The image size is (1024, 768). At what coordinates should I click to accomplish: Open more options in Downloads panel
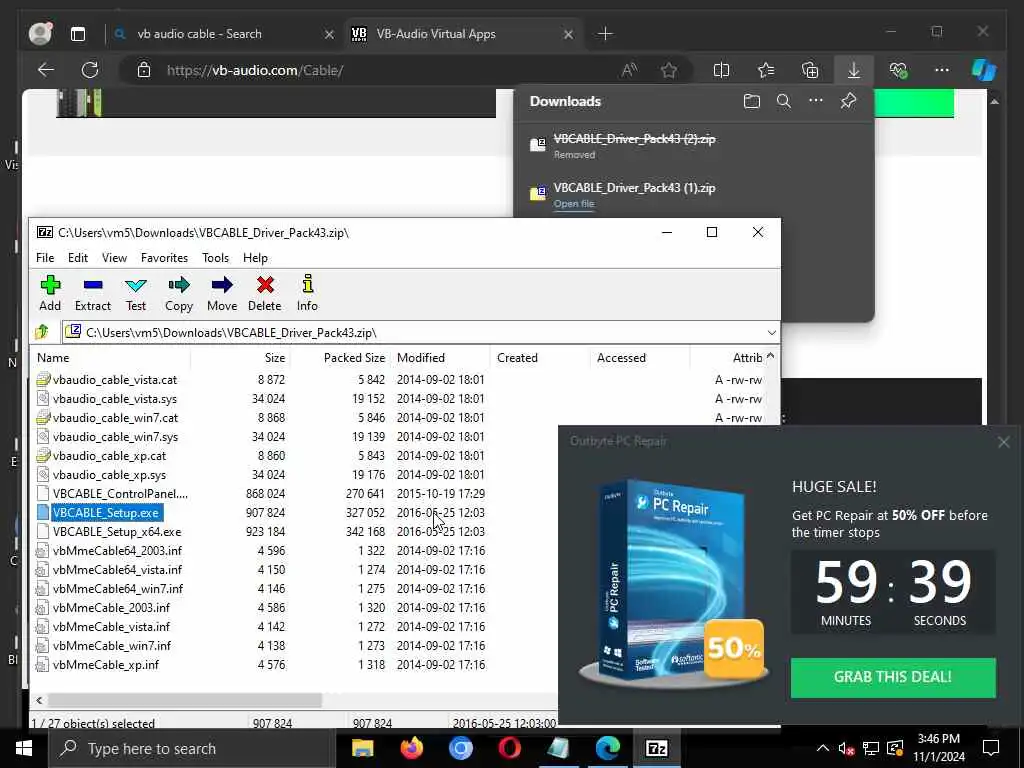(x=816, y=101)
